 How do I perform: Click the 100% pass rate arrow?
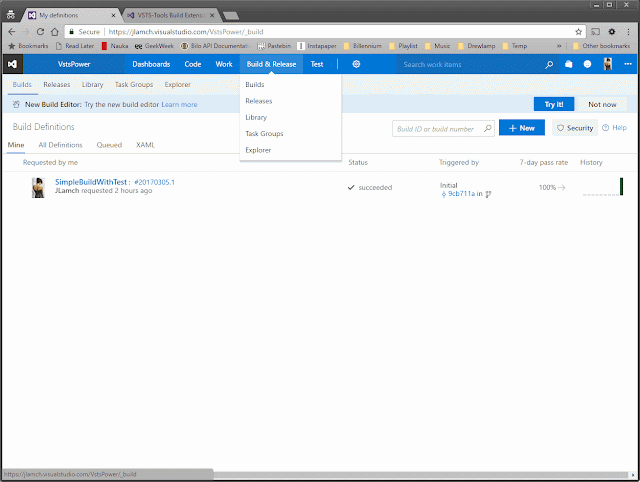pyautogui.click(x=562, y=187)
